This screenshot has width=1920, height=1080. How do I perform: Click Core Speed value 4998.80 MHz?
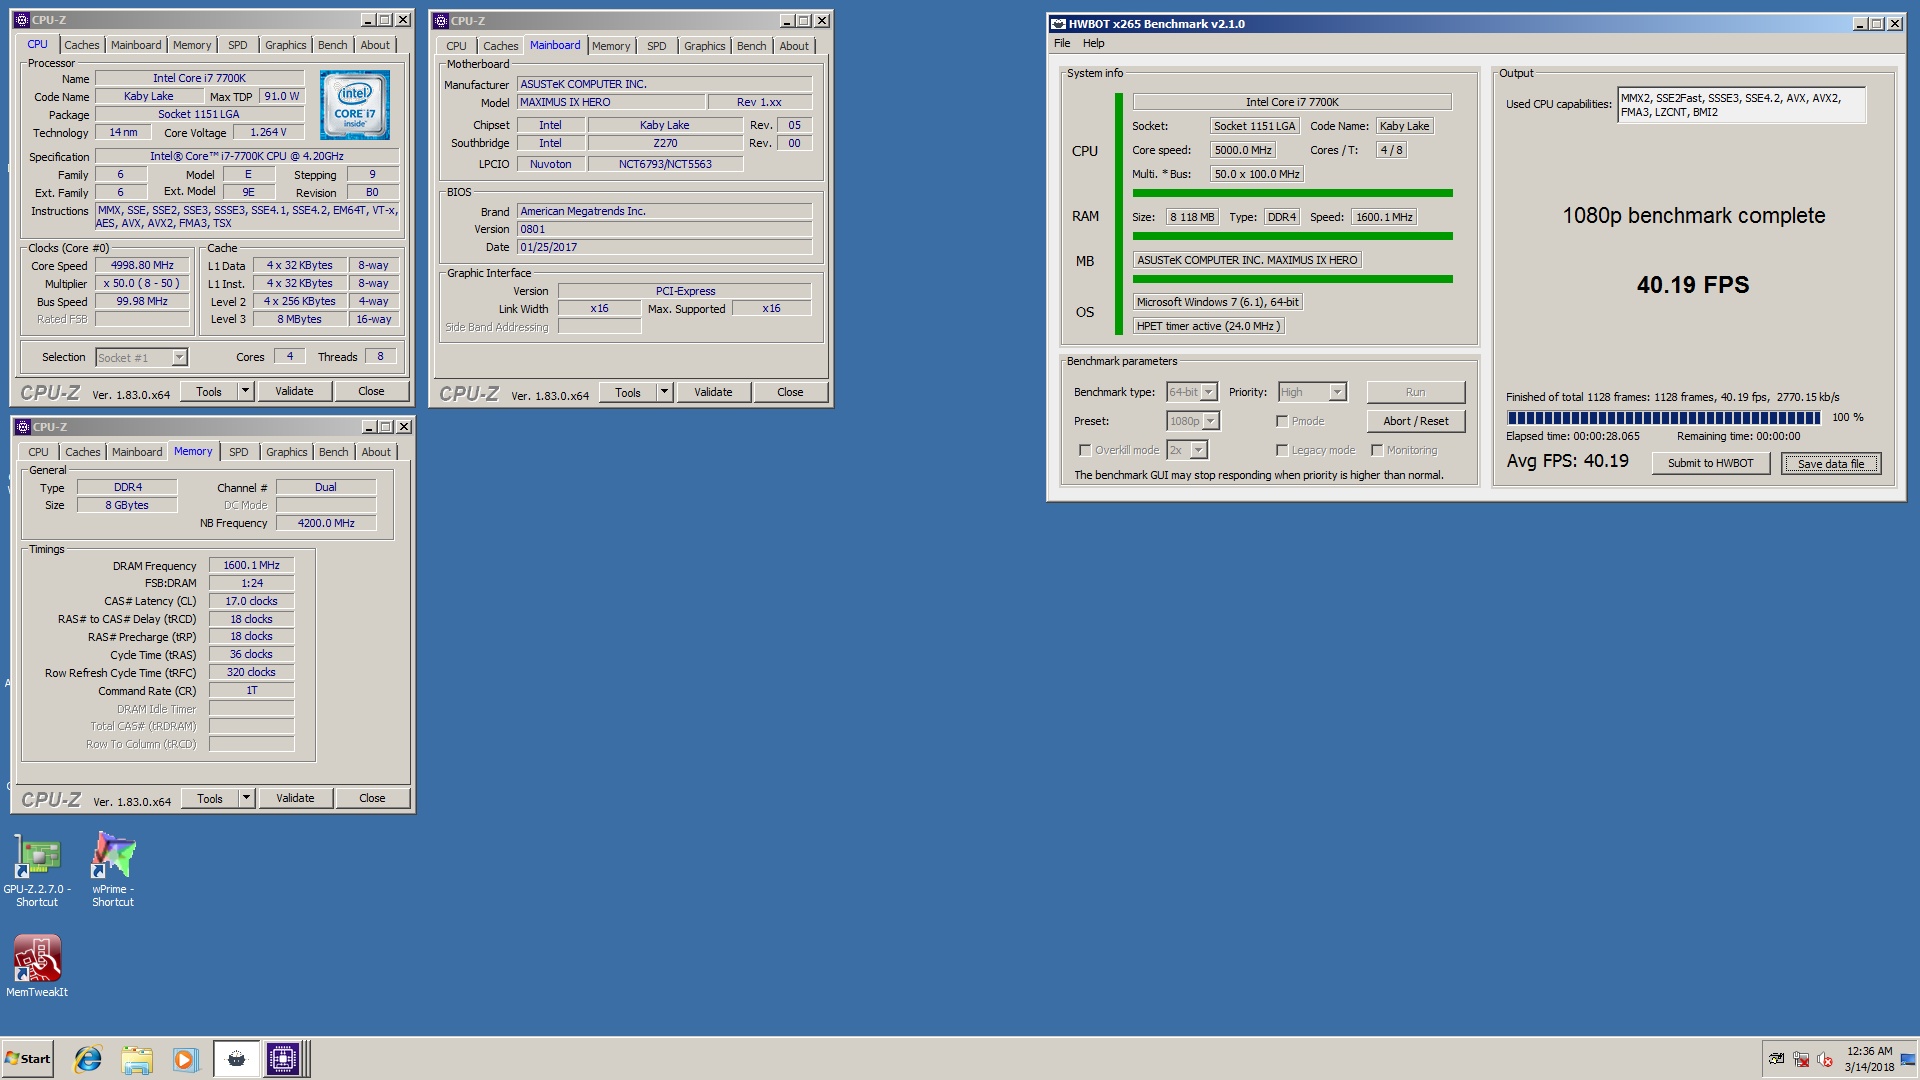point(142,265)
